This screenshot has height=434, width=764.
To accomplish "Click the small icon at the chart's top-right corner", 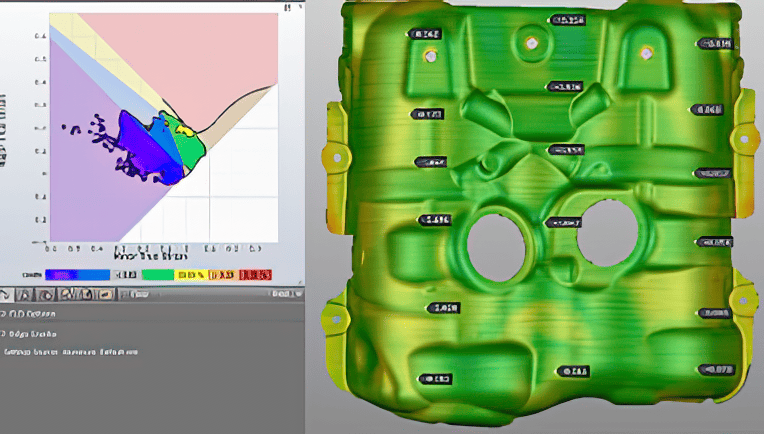I will tap(289, 7).
